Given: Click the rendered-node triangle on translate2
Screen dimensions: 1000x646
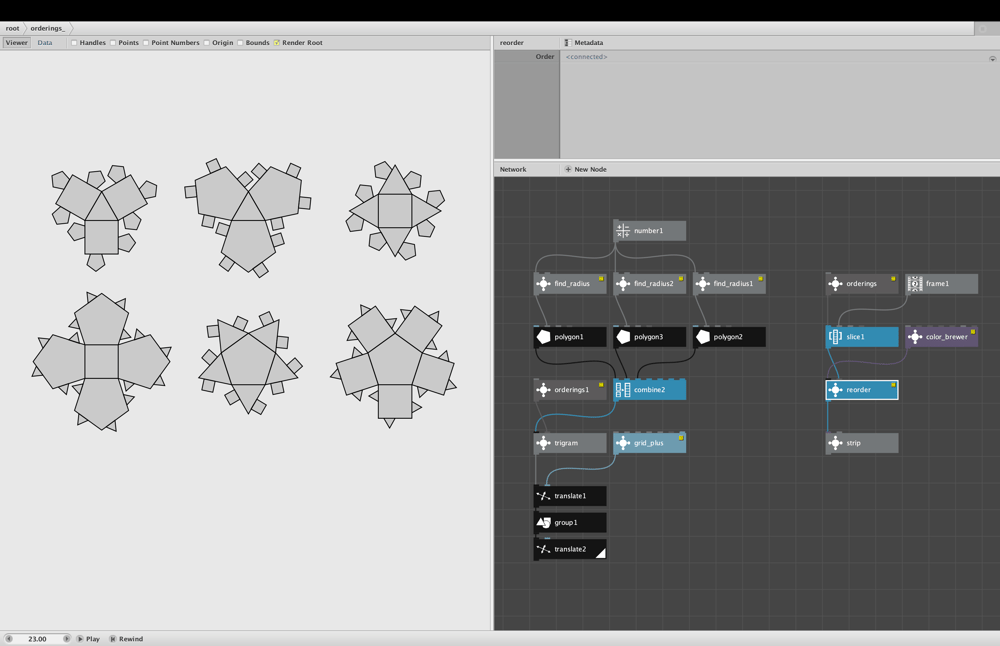Looking at the screenshot, I should (601, 554).
